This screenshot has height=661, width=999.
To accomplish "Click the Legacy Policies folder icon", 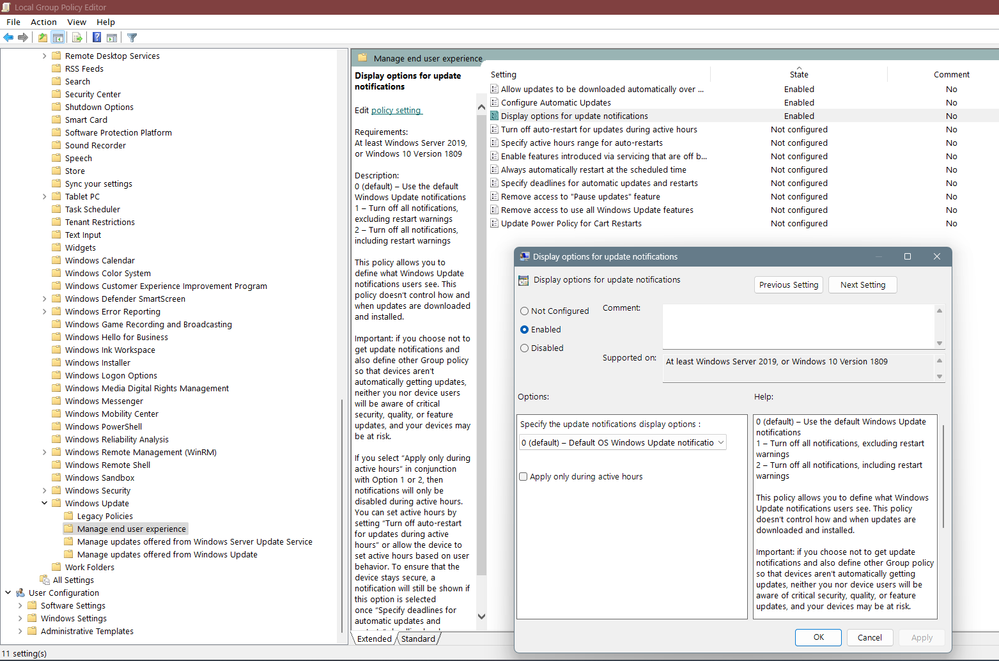I will [68, 516].
